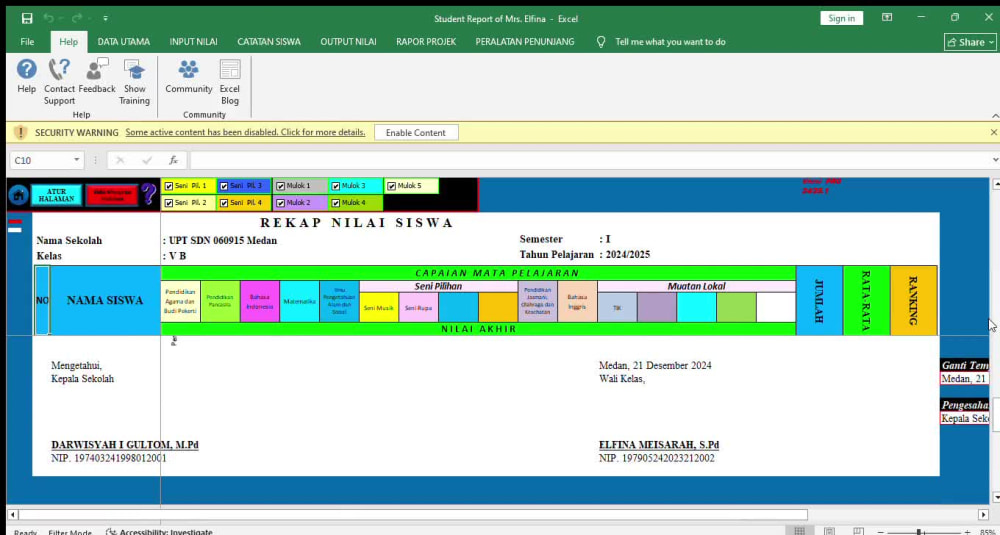The image size is (1000, 535).
Task: Switch to Normal view in status bar
Action: pyautogui.click(x=800, y=531)
